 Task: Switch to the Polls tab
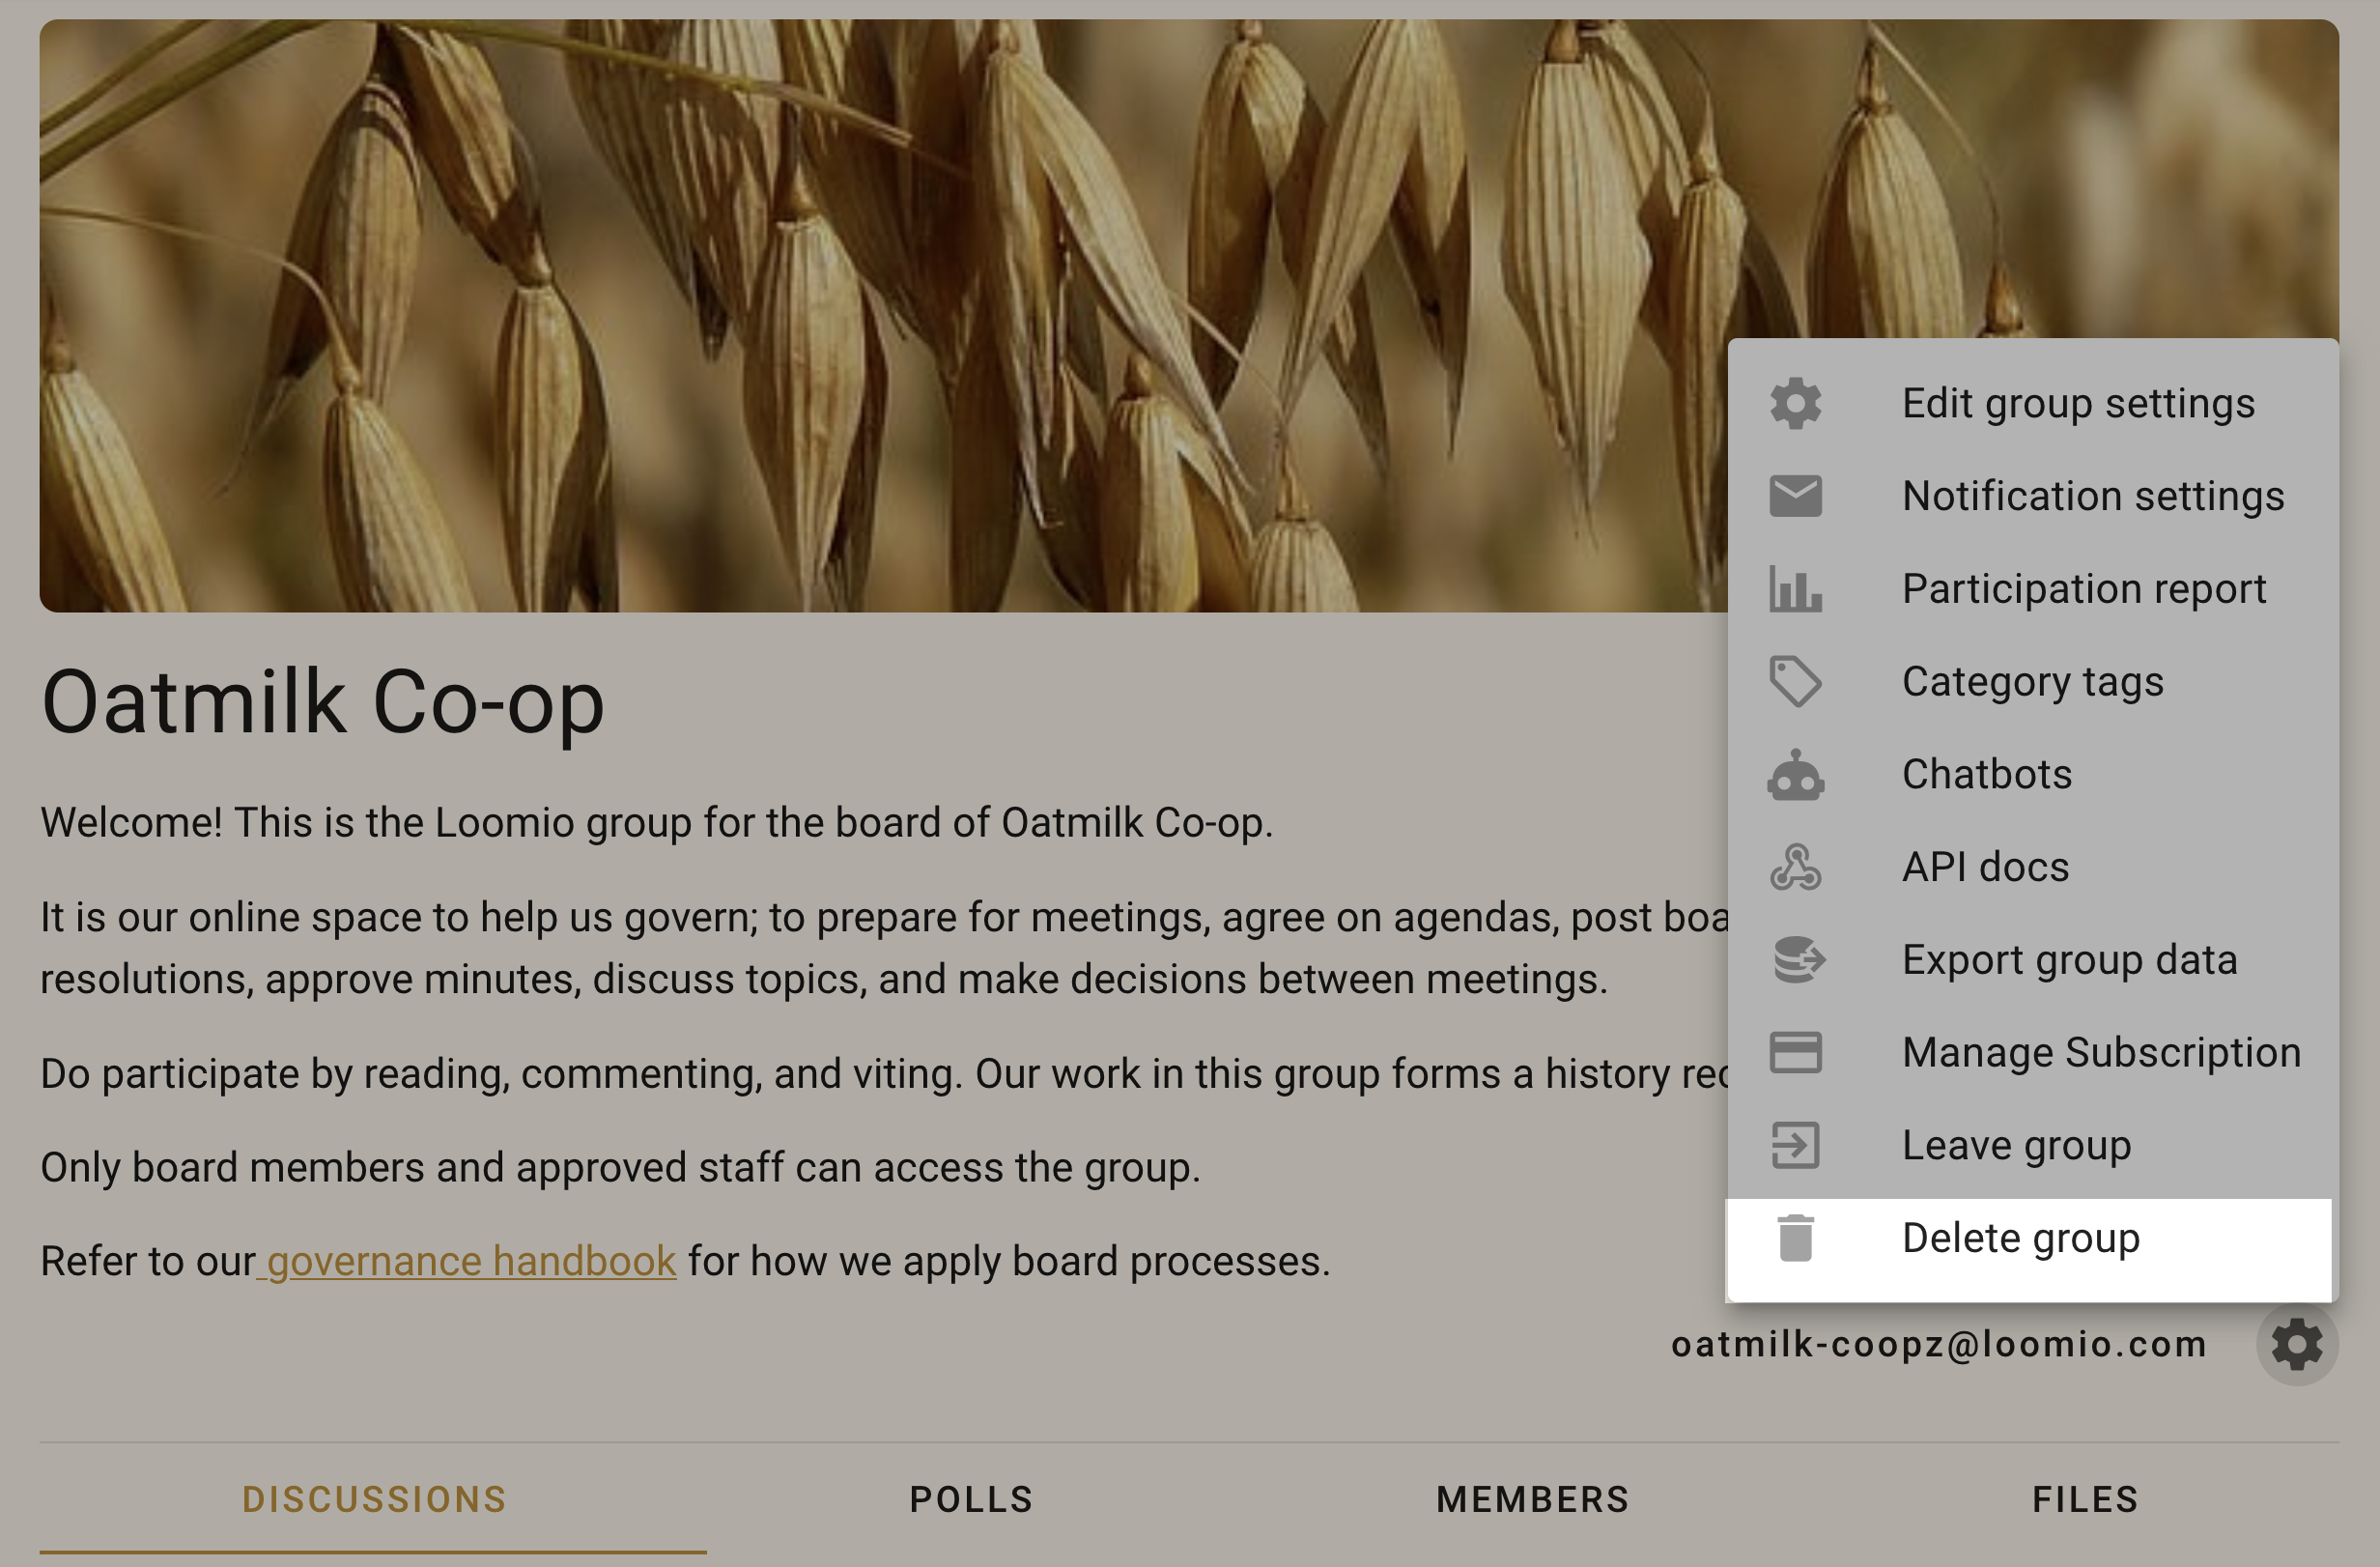pos(971,1499)
